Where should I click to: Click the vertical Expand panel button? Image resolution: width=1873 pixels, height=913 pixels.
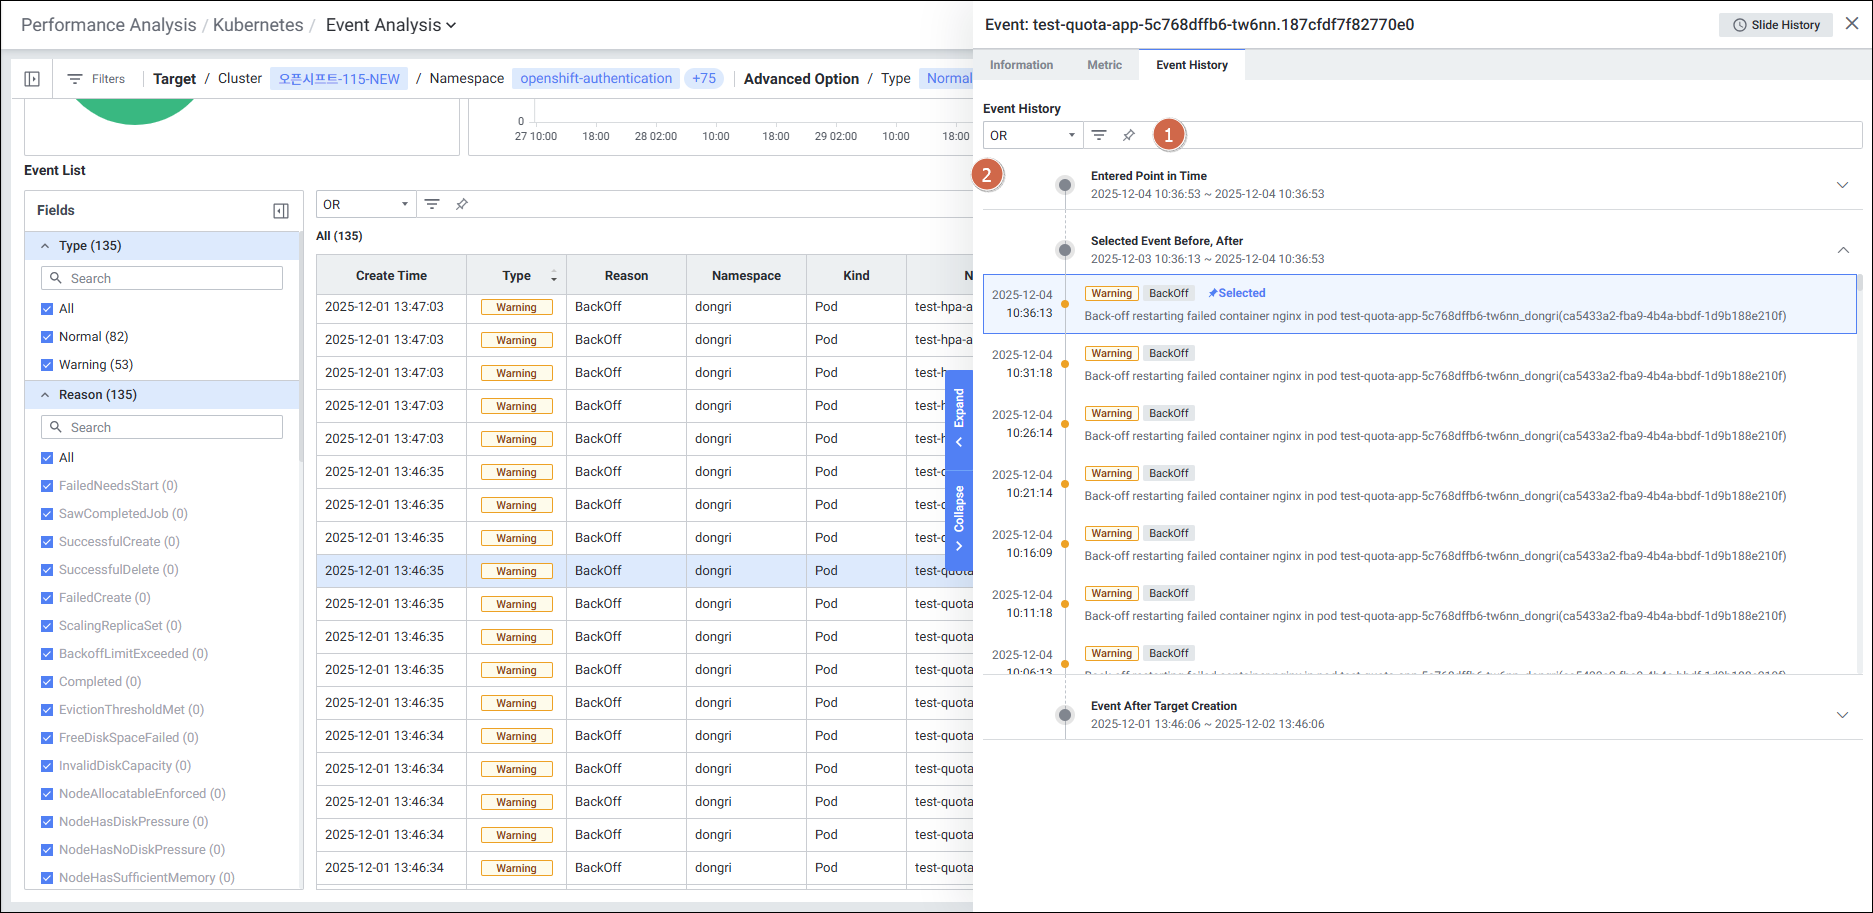(x=959, y=418)
